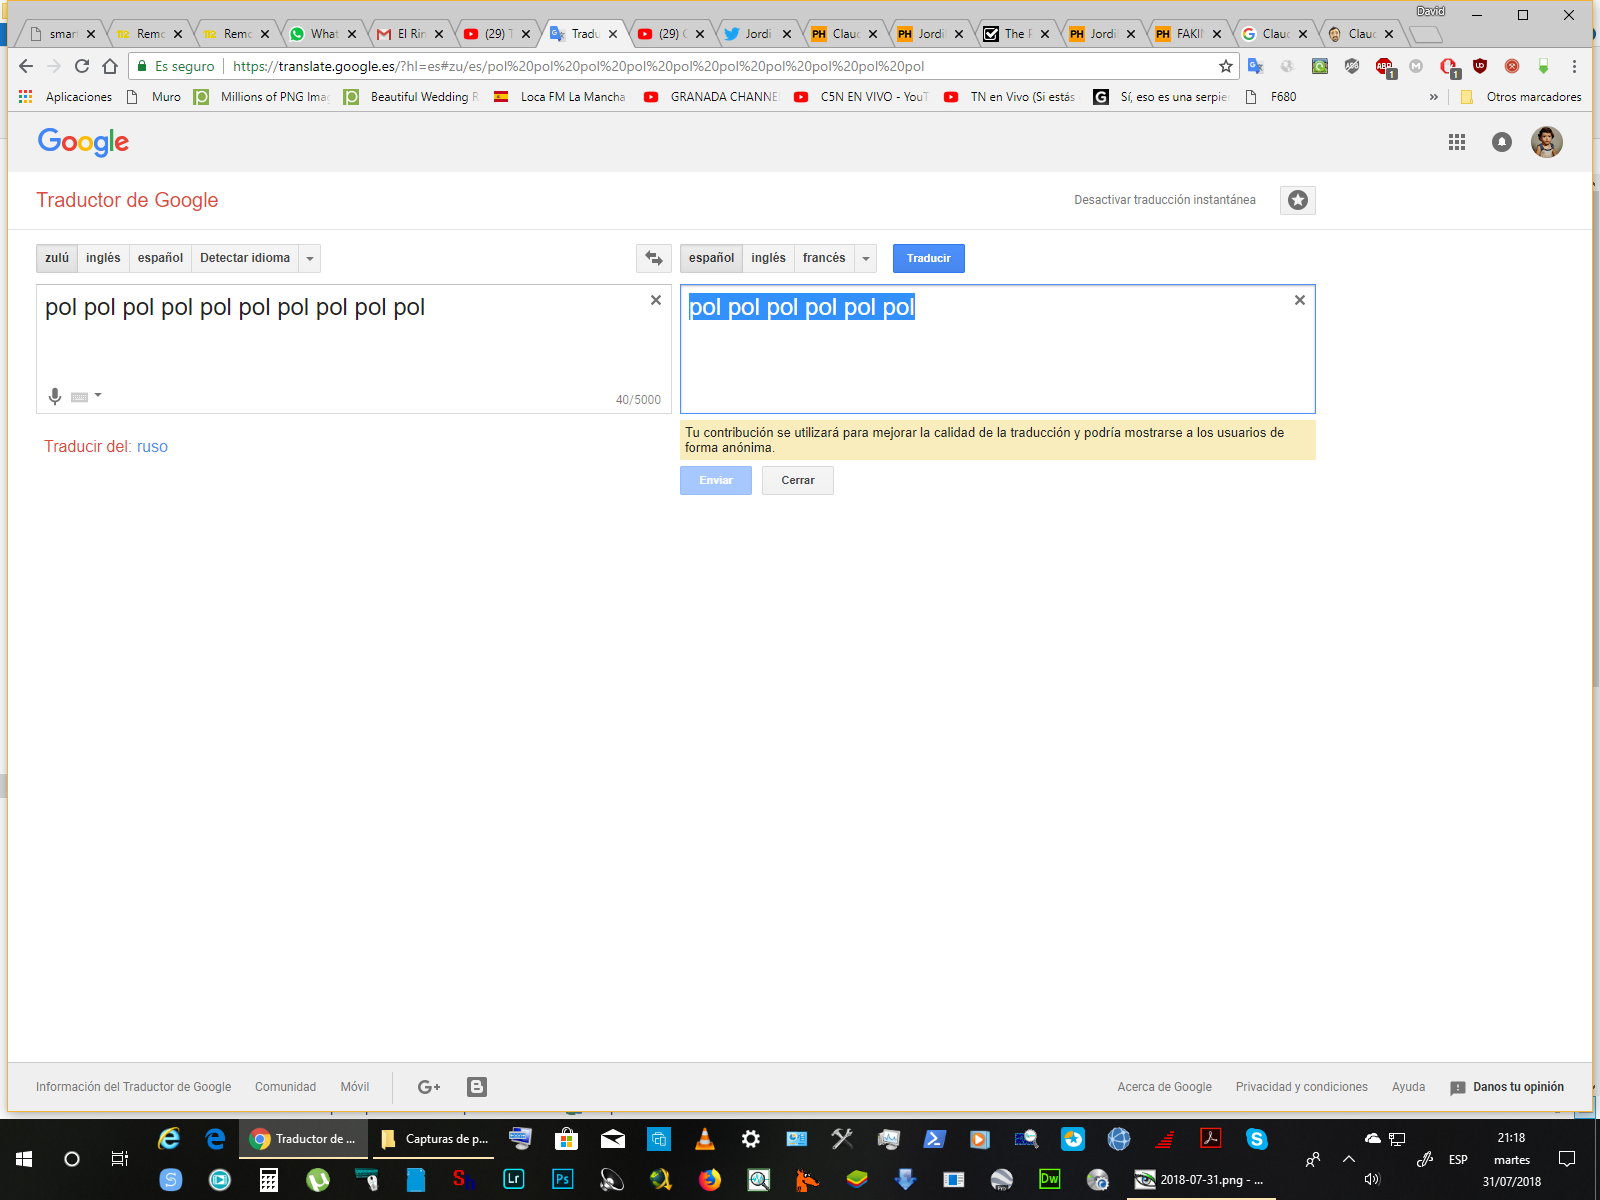
Task: Click the ruso language suggestion link
Action: click(x=152, y=447)
